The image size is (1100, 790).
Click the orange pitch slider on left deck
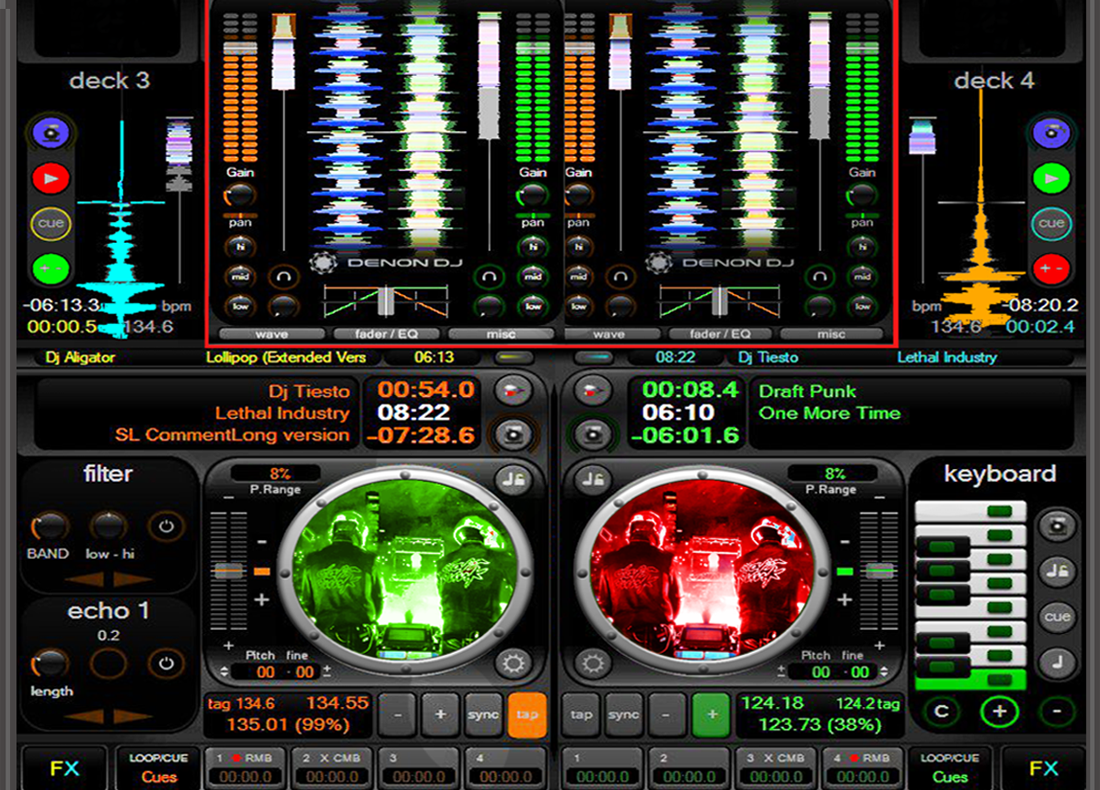click(229, 571)
